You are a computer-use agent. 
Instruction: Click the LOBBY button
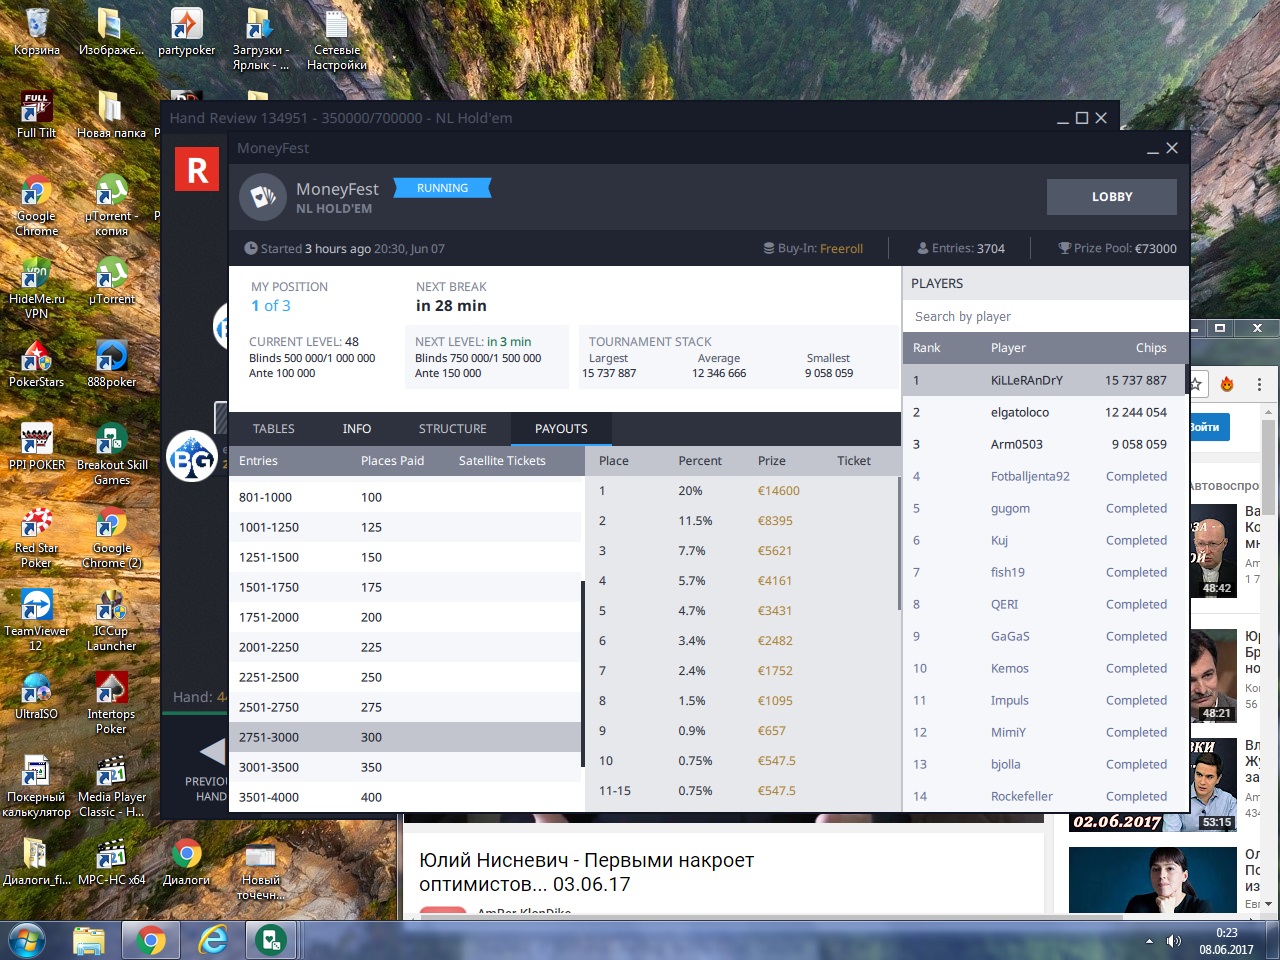[1112, 197]
